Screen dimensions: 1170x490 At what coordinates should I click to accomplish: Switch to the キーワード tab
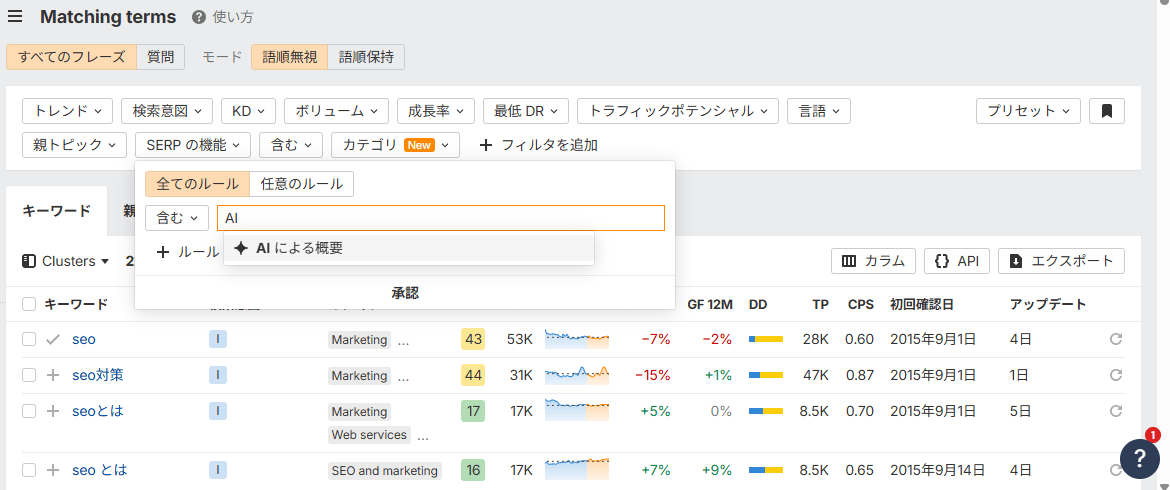click(x=57, y=210)
